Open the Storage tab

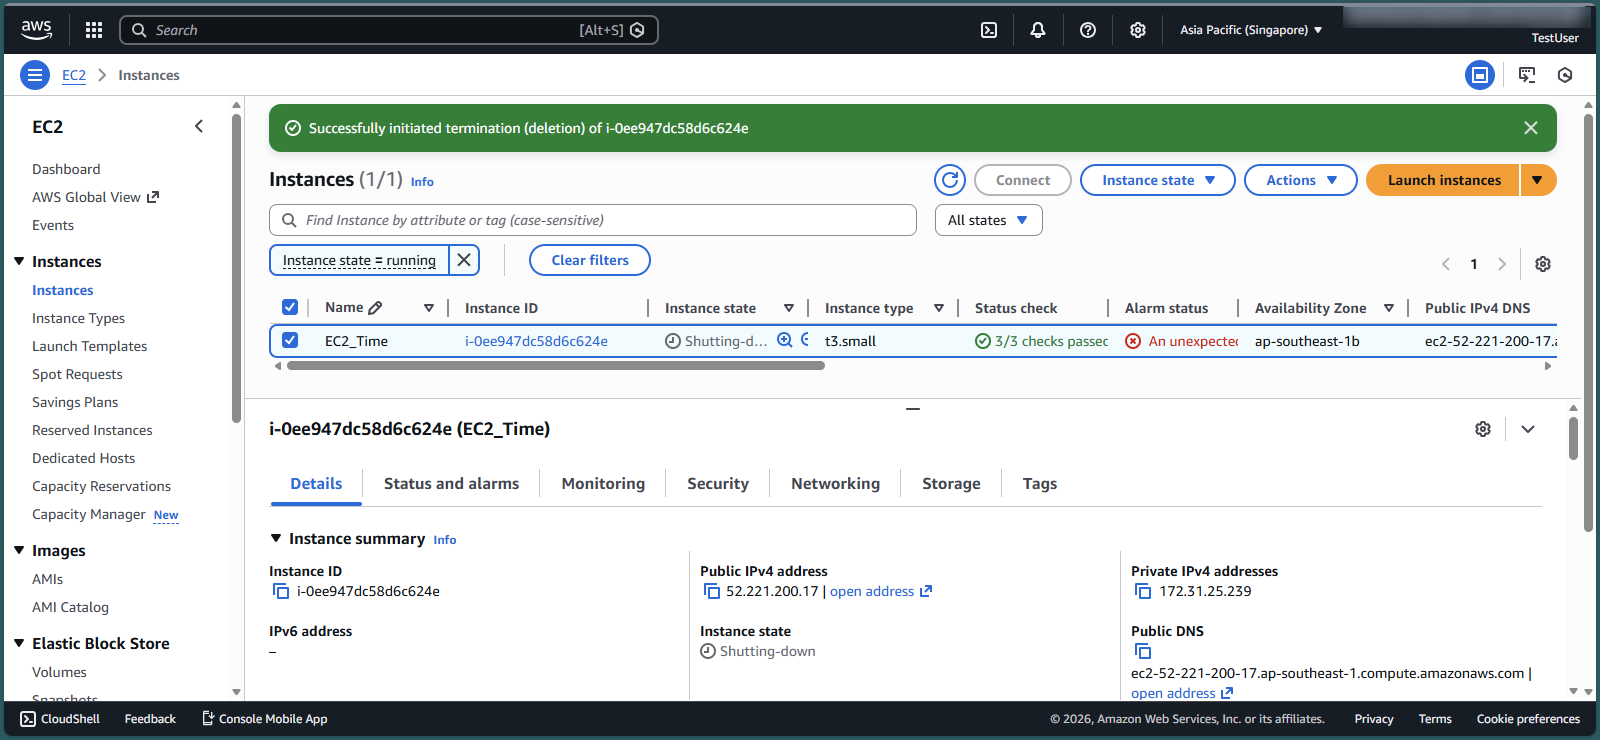pyautogui.click(x=951, y=483)
